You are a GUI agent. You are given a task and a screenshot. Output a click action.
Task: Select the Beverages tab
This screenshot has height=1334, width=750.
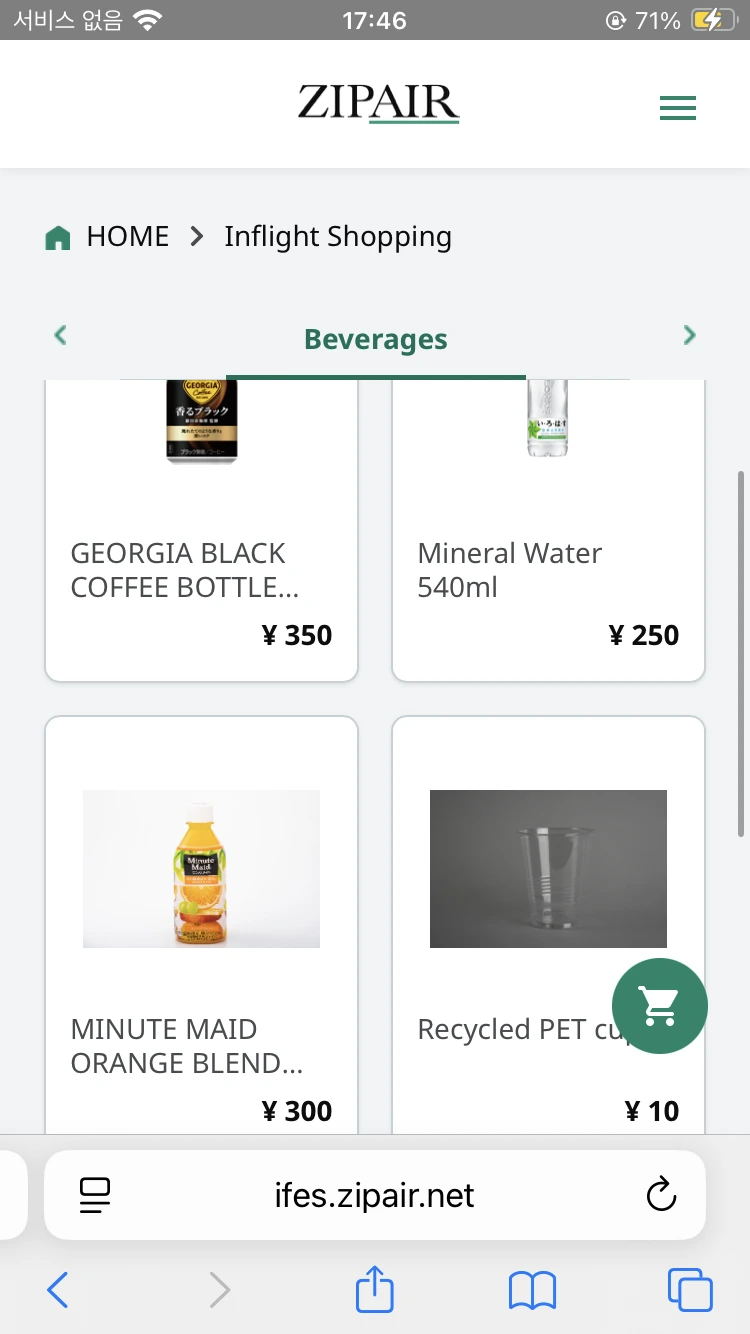point(376,340)
